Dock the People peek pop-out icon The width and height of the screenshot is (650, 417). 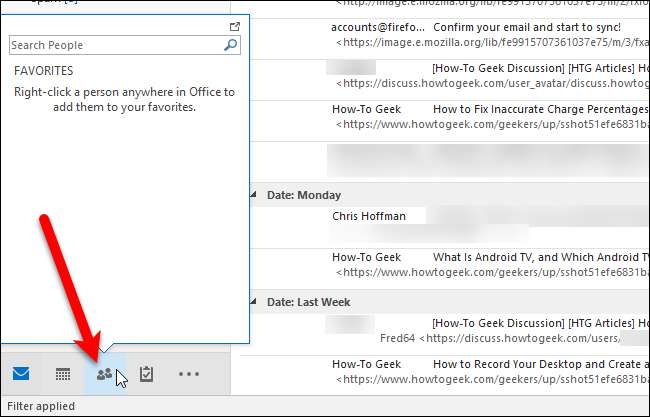pyautogui.click(x=235, y=27)
